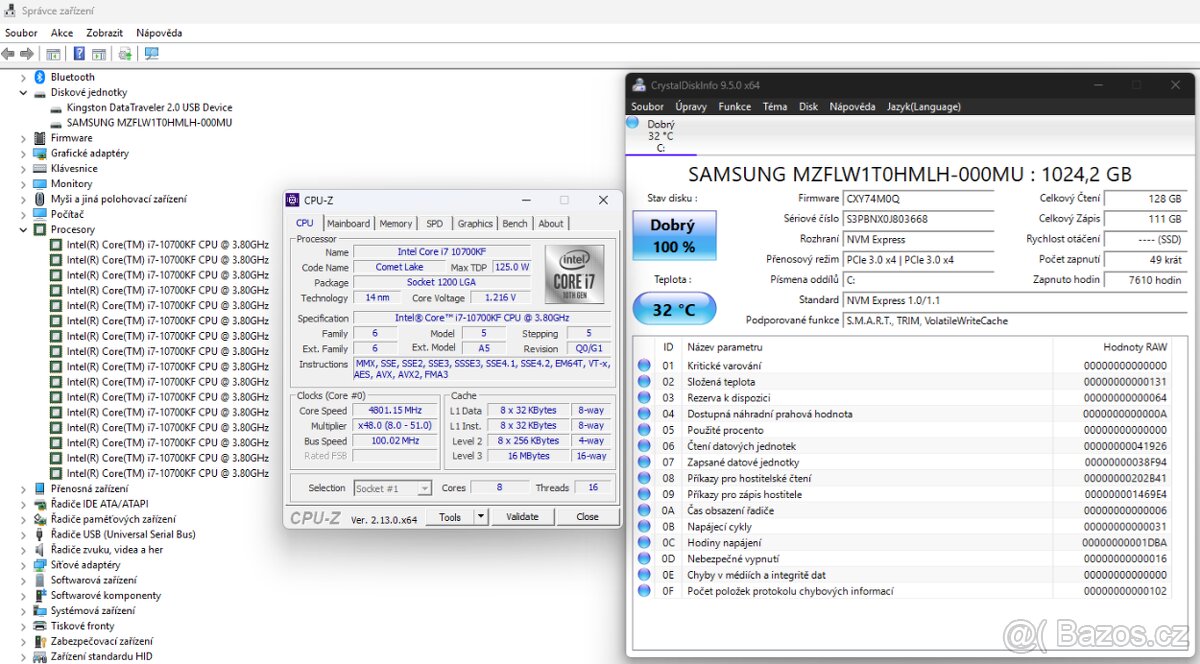This screenshot has width=1200, height=664.
Task: Select the SAMSUNG MZFLW1T0HMLH-000MU disk entry
Action: pyautogui.click(x=150, y=122)
